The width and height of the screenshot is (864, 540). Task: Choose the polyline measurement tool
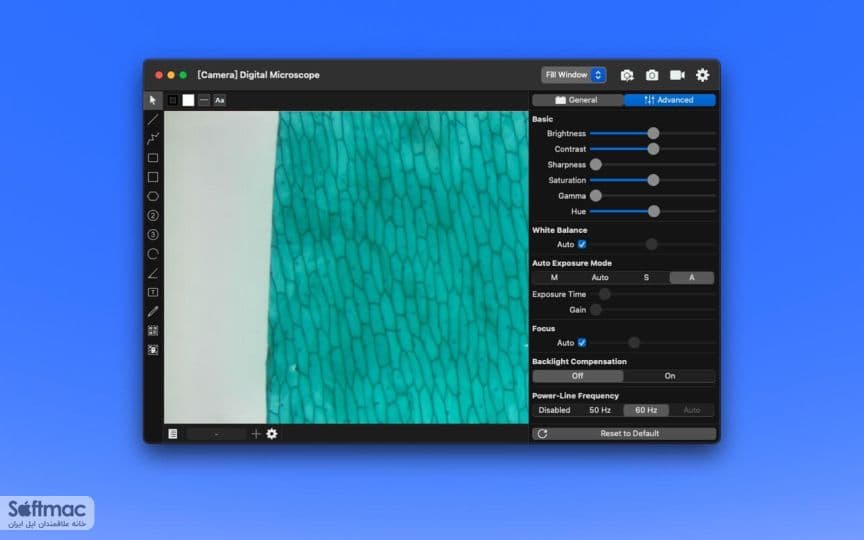tap(153, 138)
